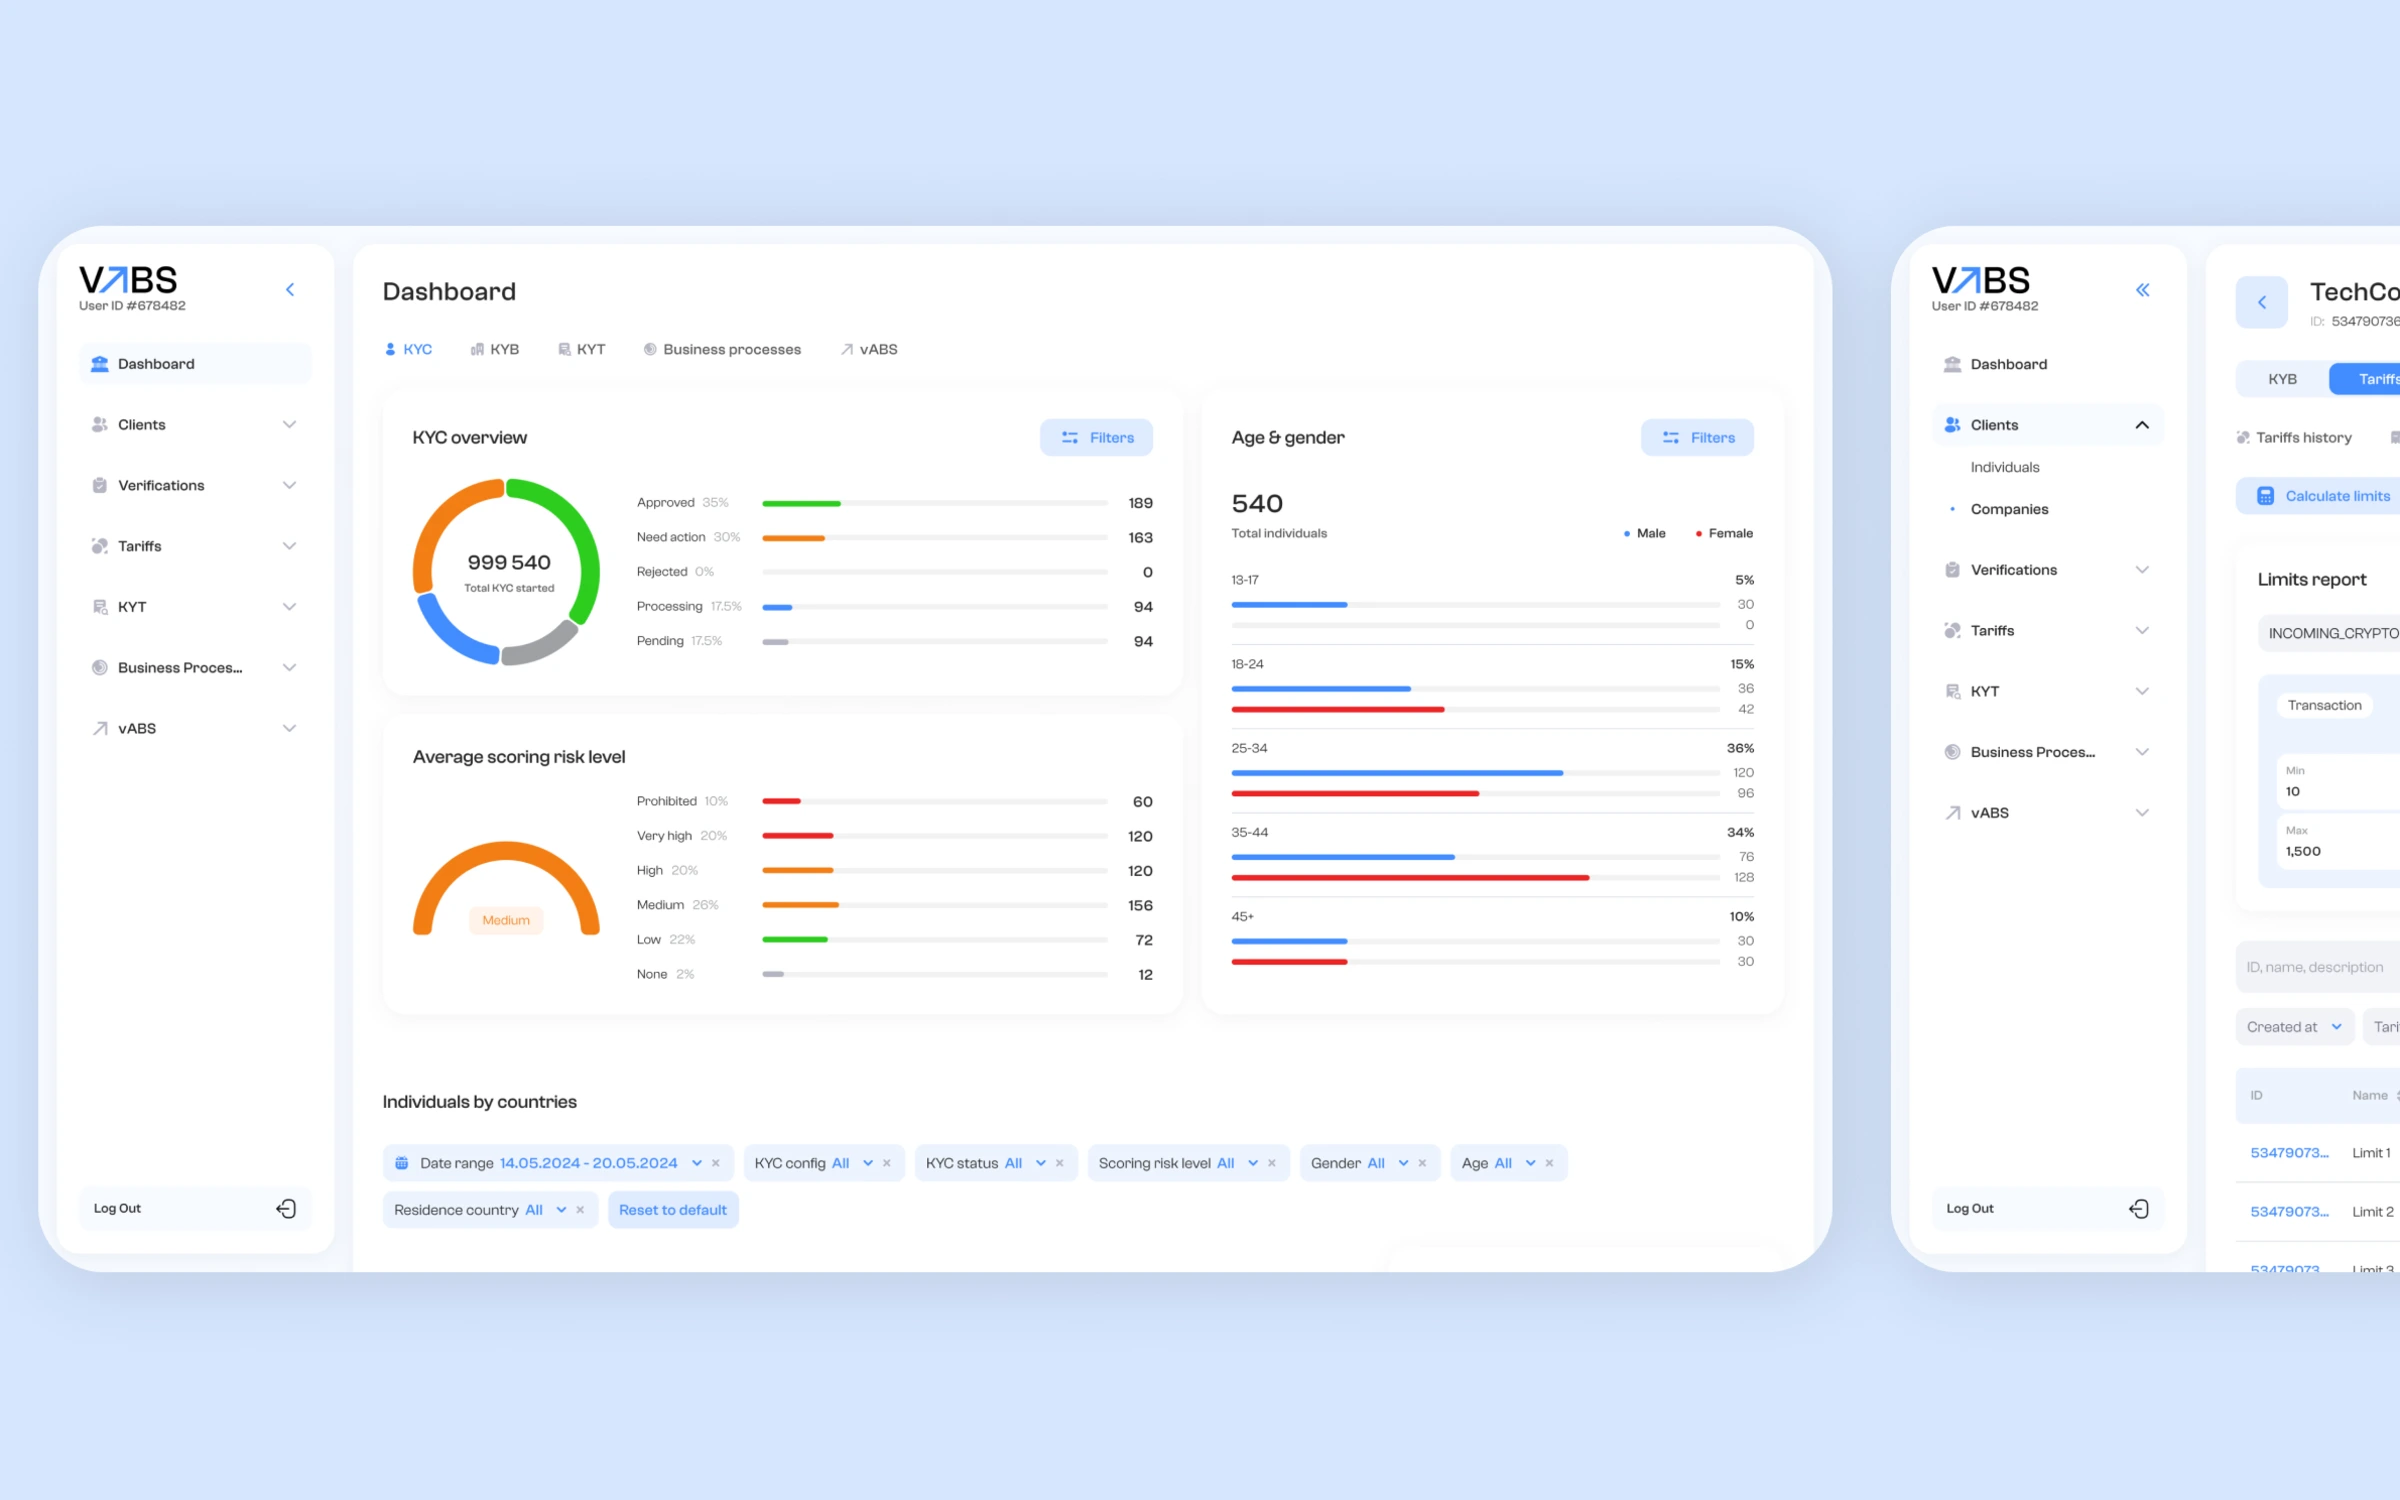This screenshot has width=2400, height=1500.
Task: Click the Log Out exit icon in left window
Action: 286,1209
